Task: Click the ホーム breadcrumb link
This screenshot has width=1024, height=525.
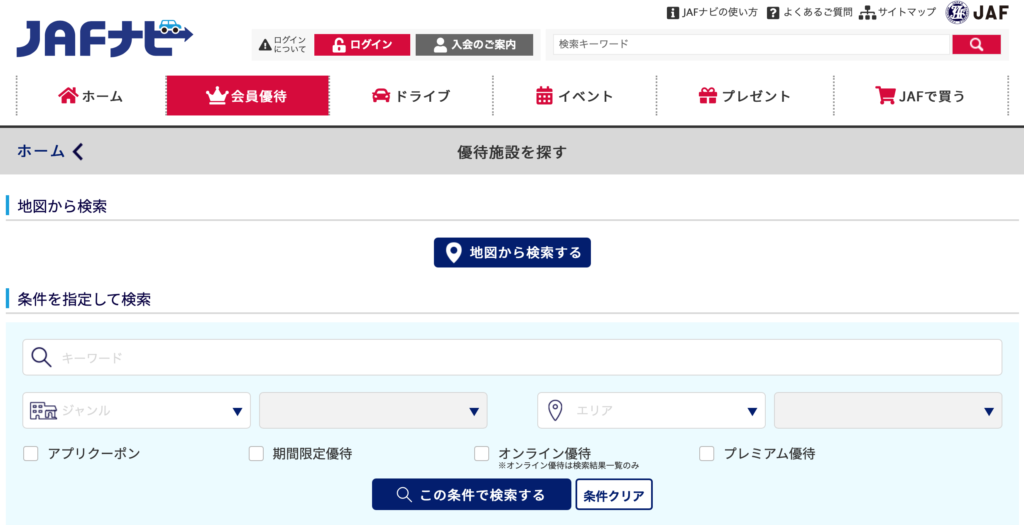Action: coord(40,151)
